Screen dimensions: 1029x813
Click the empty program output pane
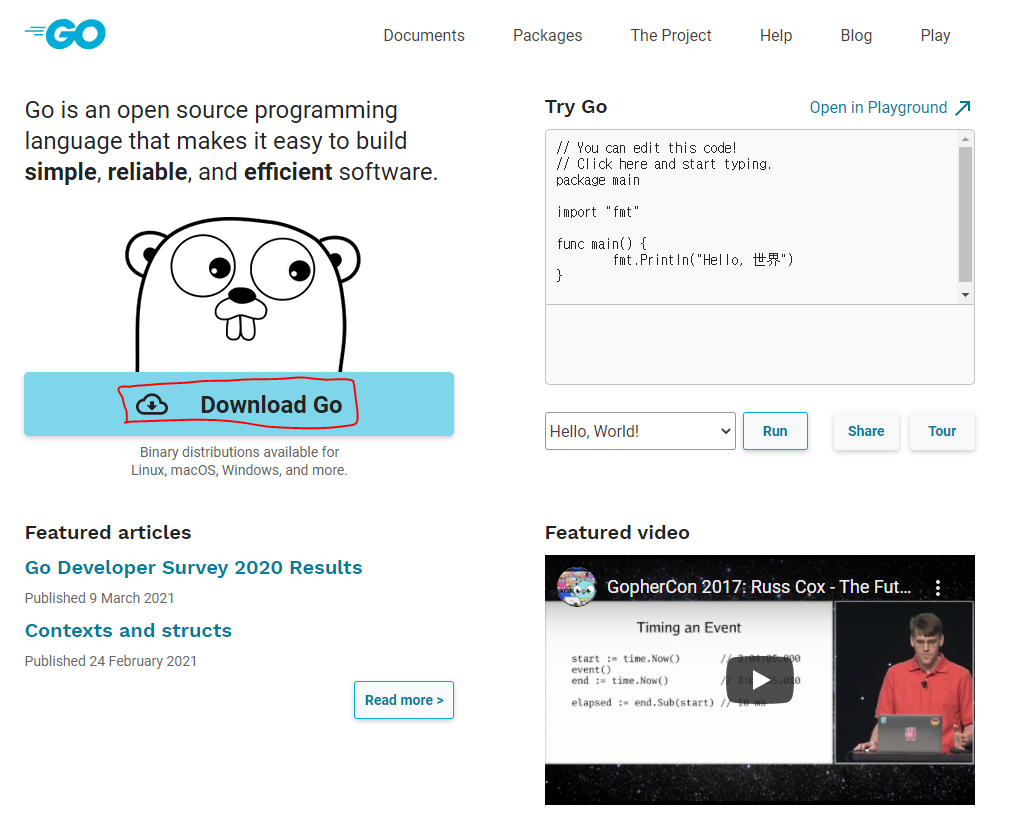(759, 344)
